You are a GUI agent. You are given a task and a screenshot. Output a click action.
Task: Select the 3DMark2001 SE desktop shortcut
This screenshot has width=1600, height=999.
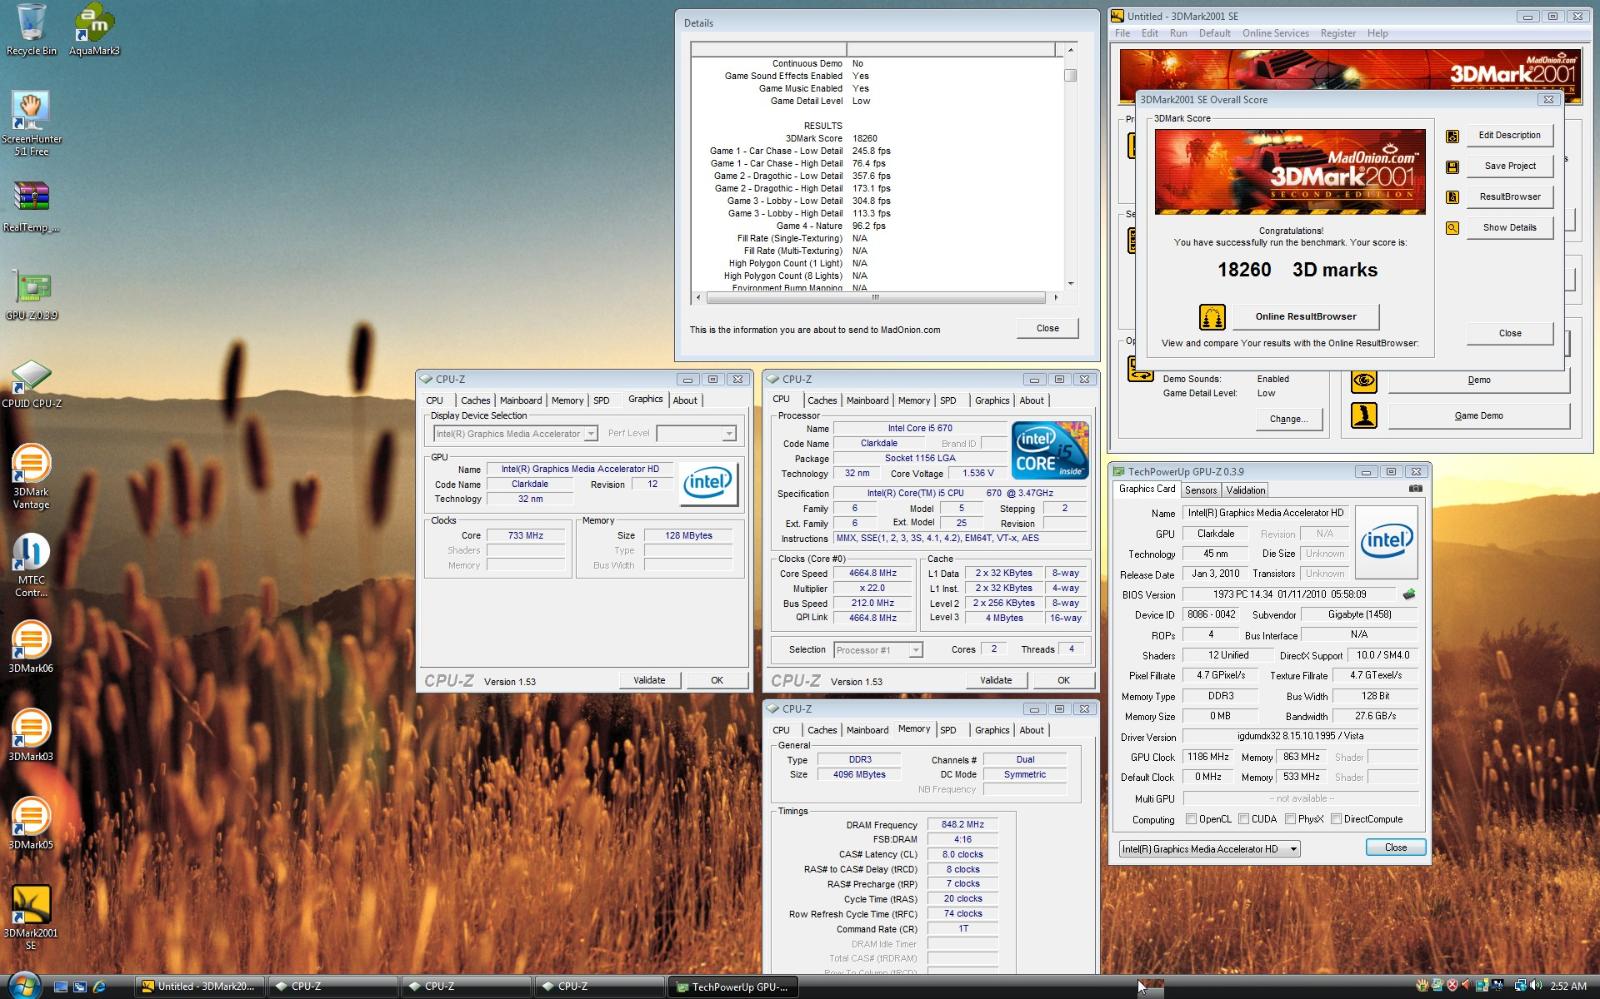point(31,917)
